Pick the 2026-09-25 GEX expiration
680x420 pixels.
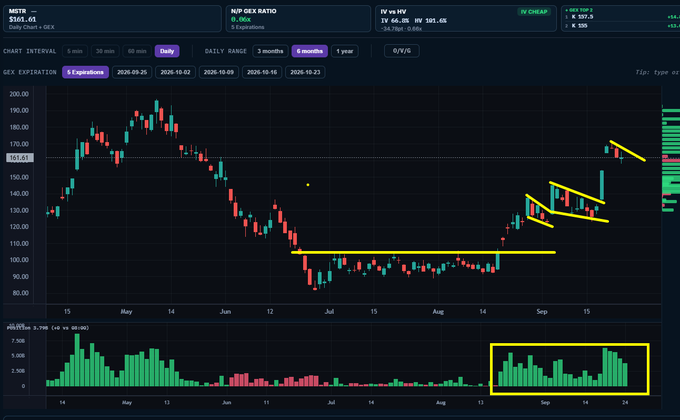(x=132, y=72)
